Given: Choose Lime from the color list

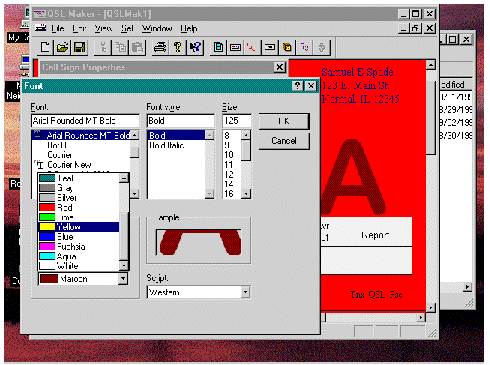Looking at the screenshot, I should point(79,217).
